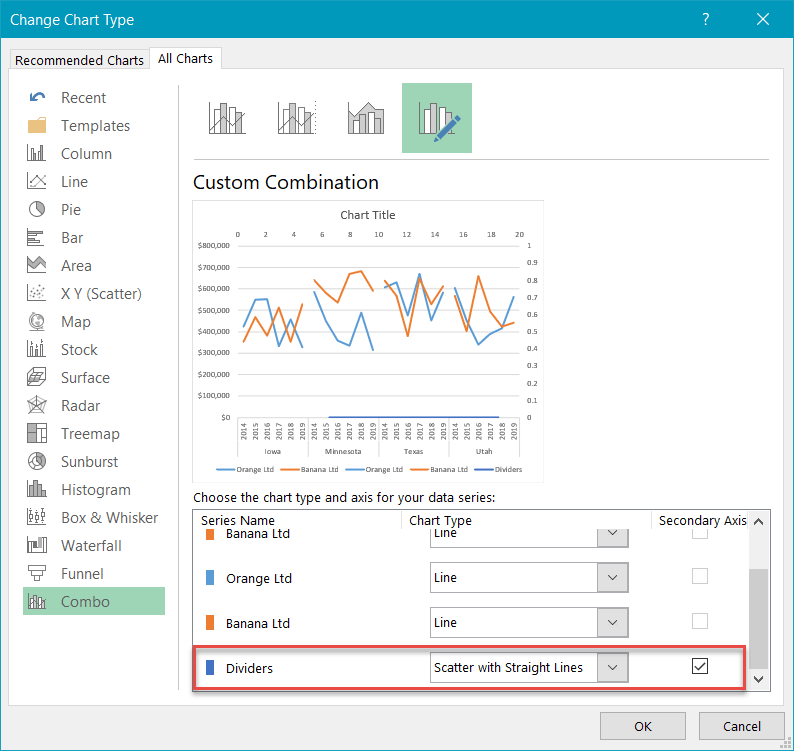This screenshot has height=751, width=794.
Task: Choose the Recent chart category
Action: [x=83, y=97]
